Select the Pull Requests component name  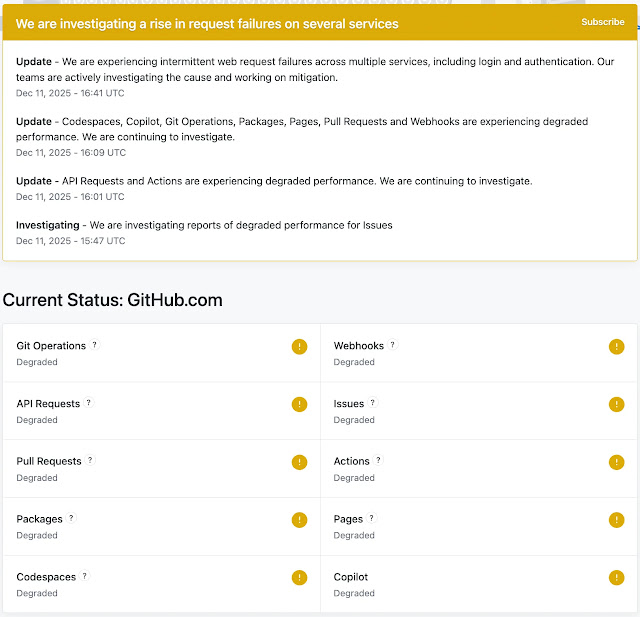(49, 462)
